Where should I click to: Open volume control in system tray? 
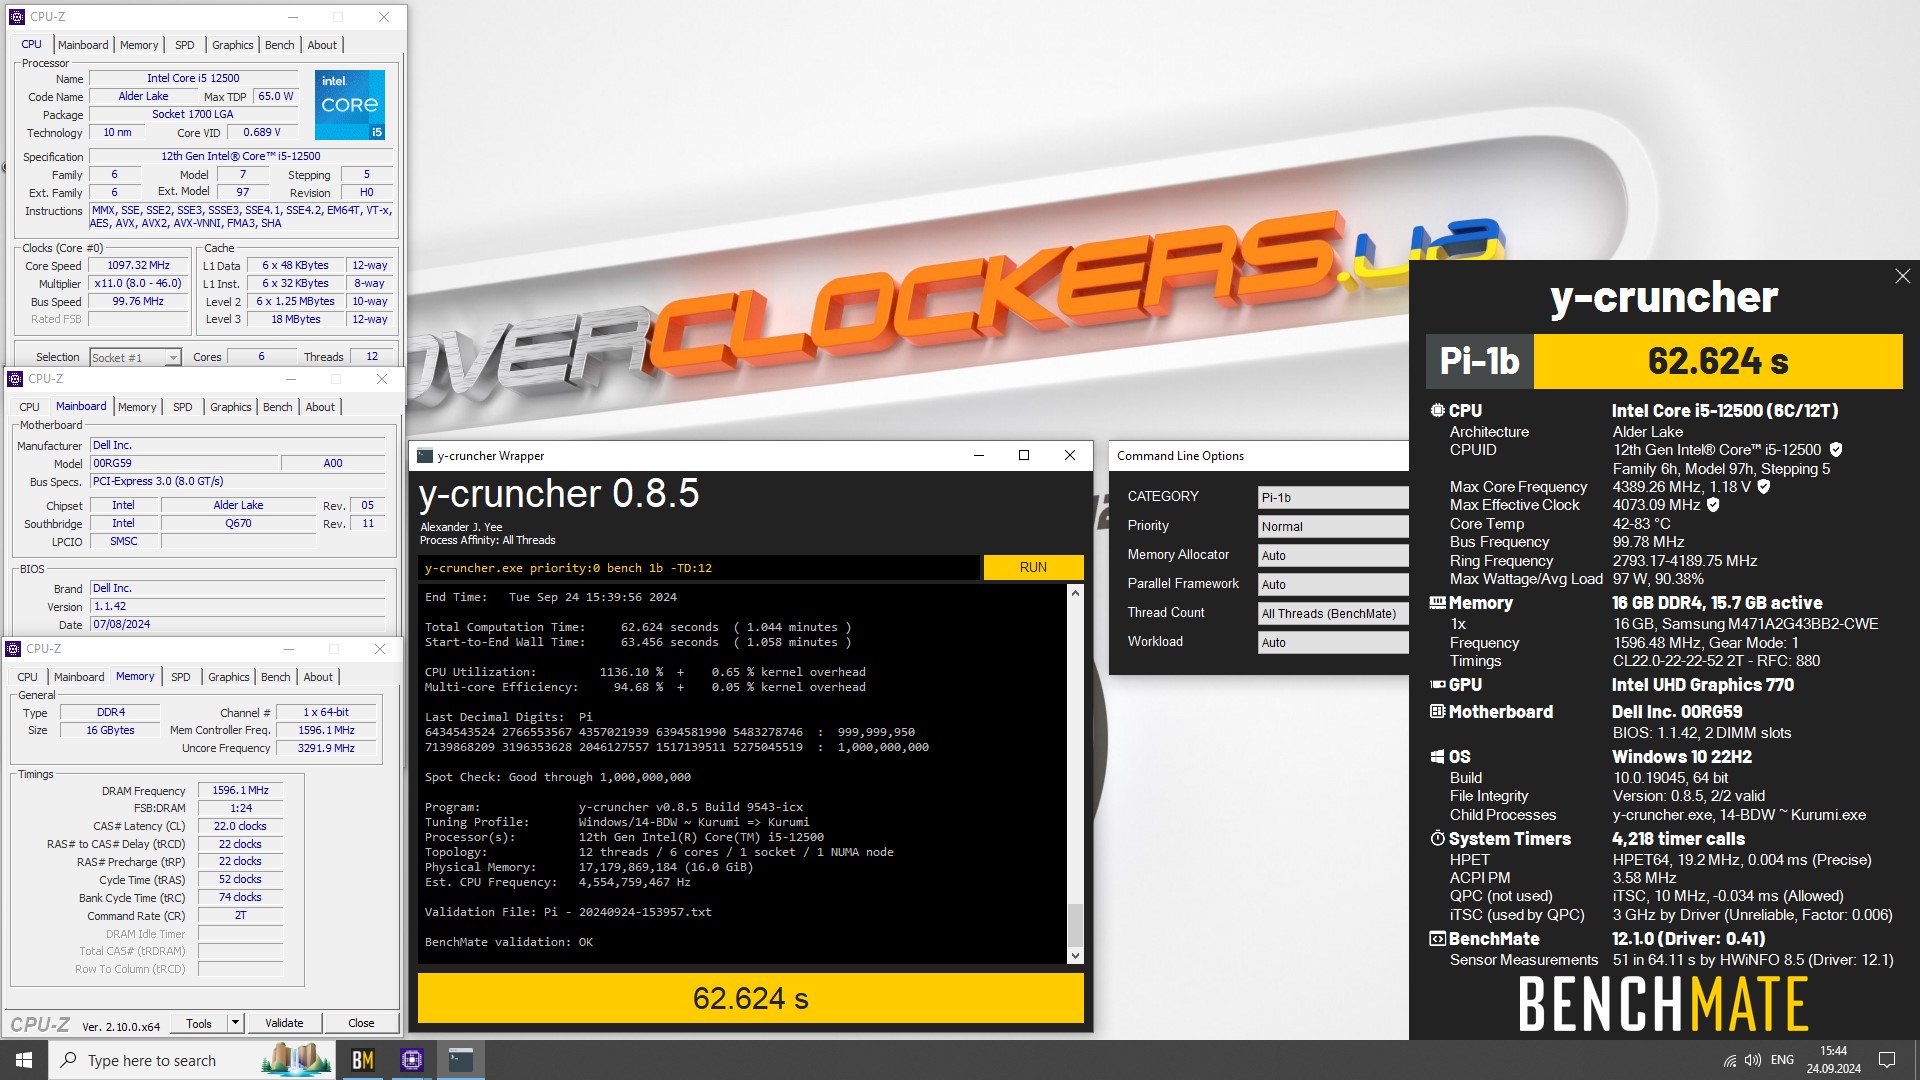pos(1752,1060)
